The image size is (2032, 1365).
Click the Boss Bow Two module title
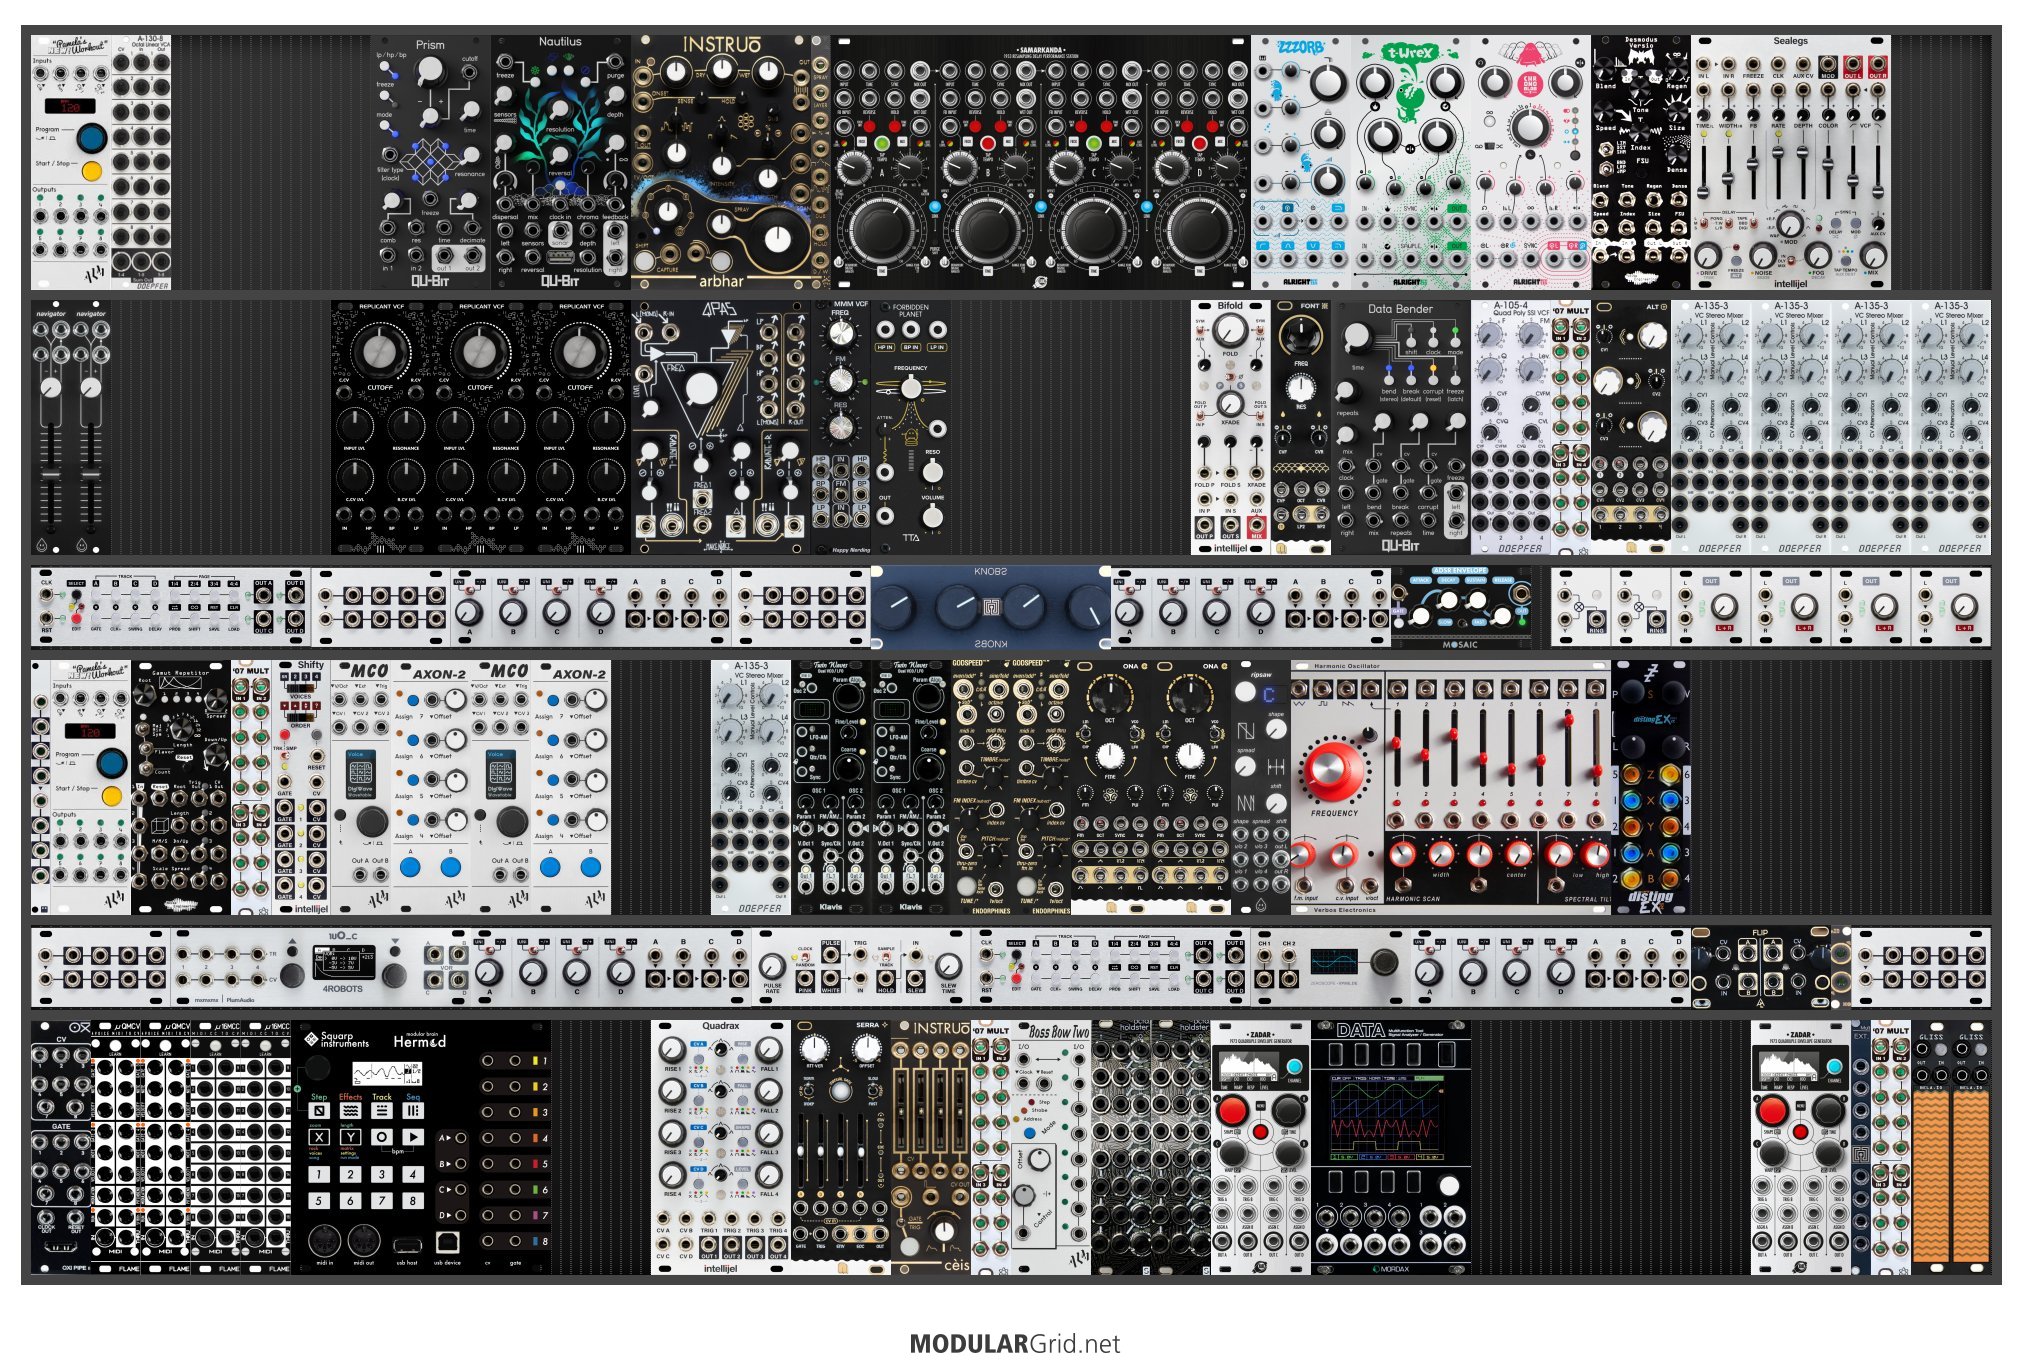pyautogui.click(x=1059, y=1032)
